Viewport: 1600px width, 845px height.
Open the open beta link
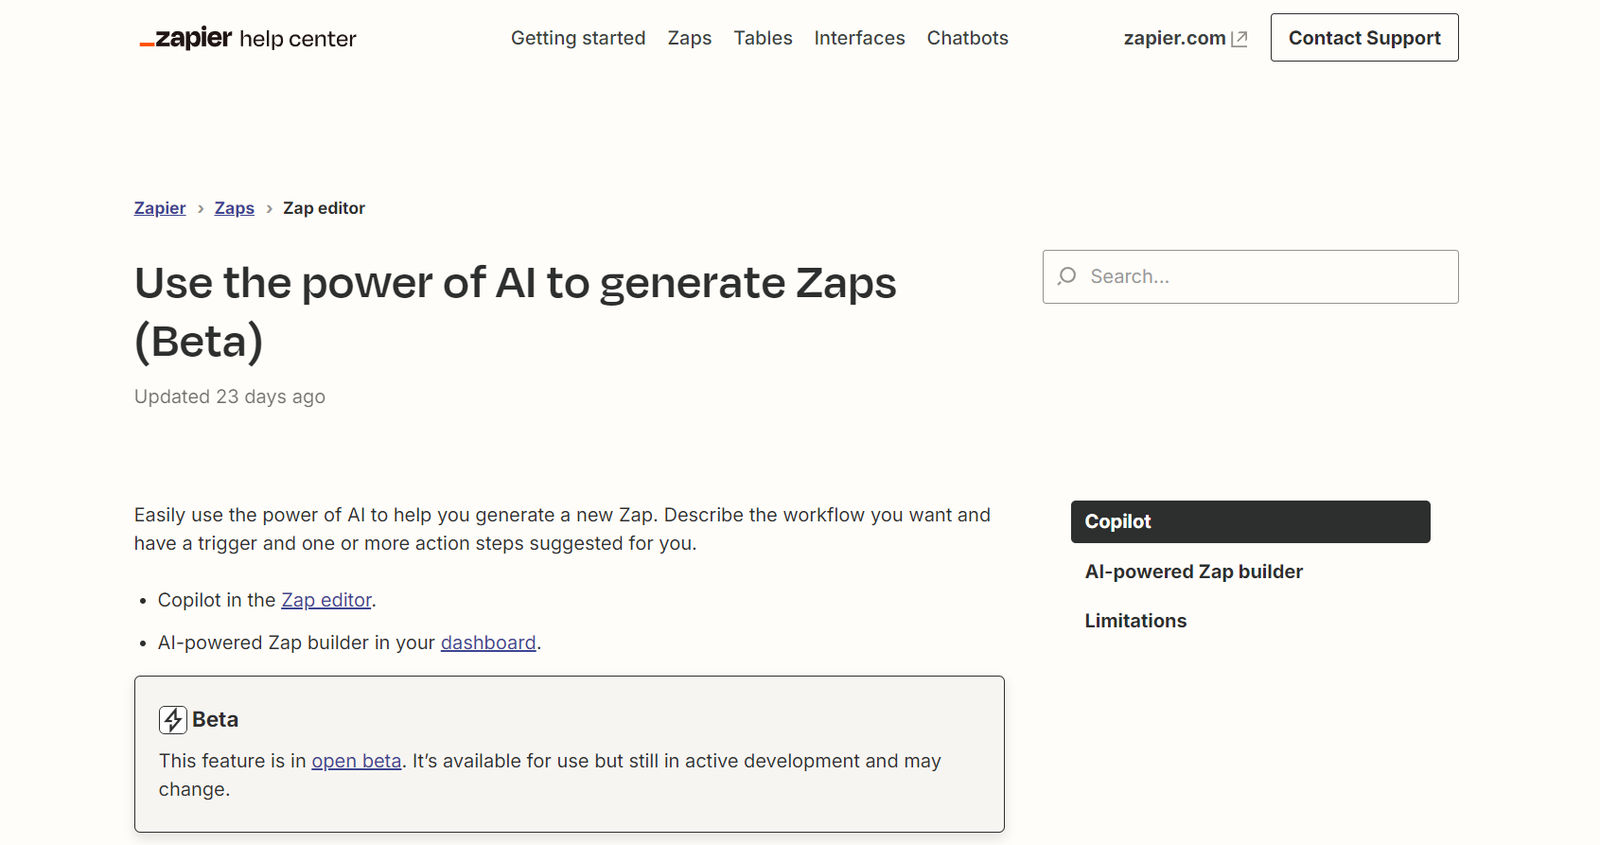pyautogui.click(x=356, y=761)
